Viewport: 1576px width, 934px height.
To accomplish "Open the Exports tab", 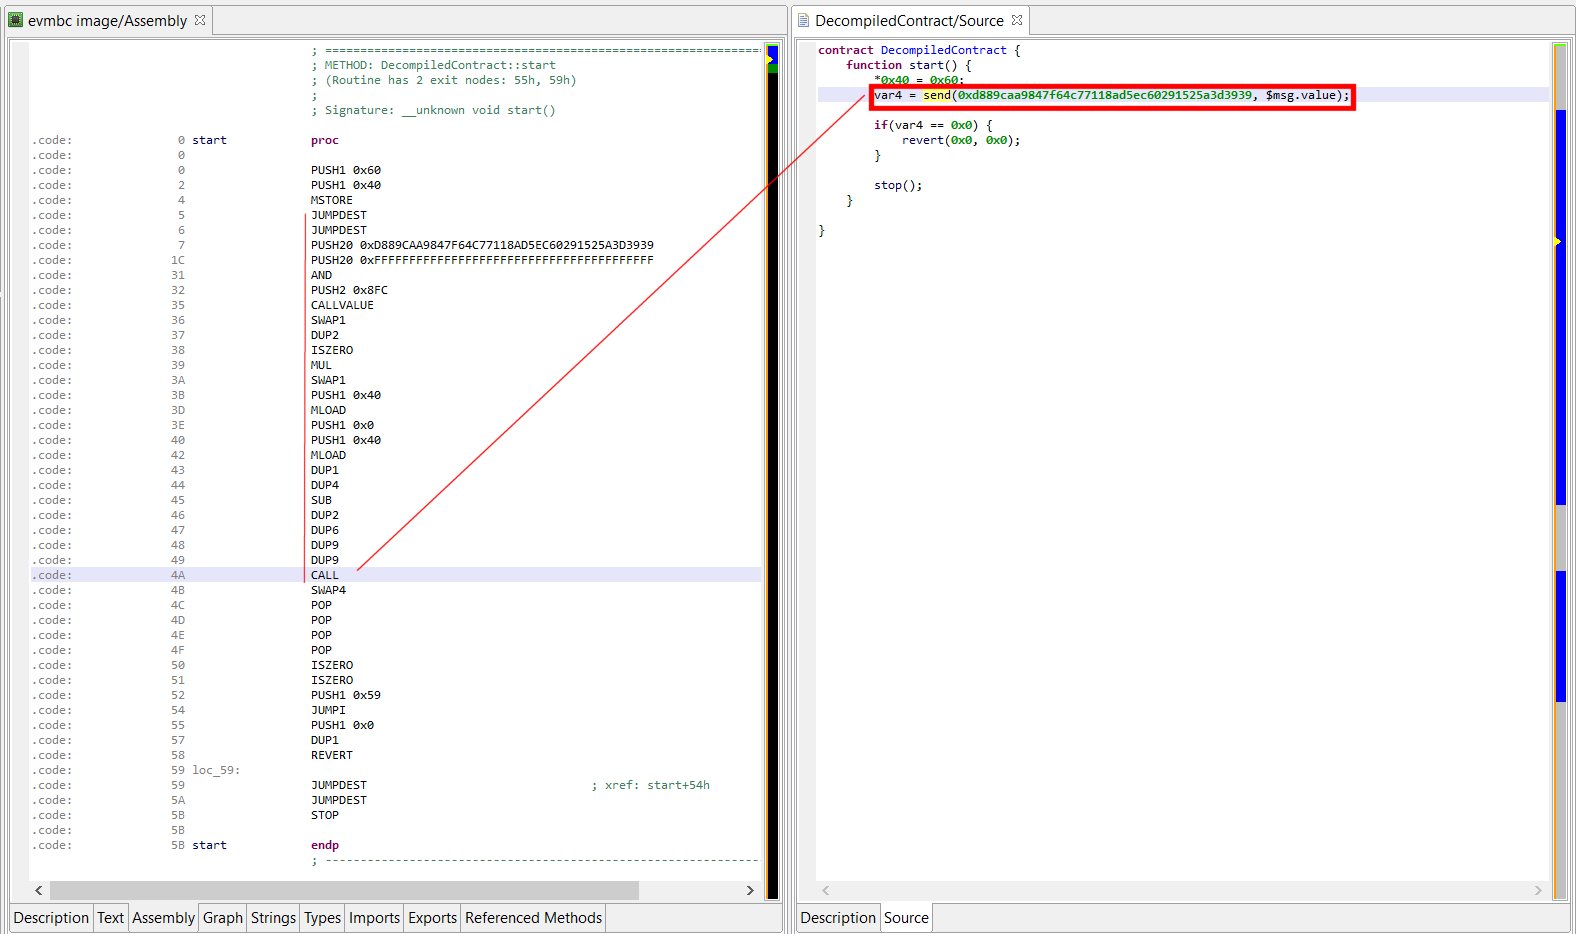I will pyautogui.click(x=432, y=918).
